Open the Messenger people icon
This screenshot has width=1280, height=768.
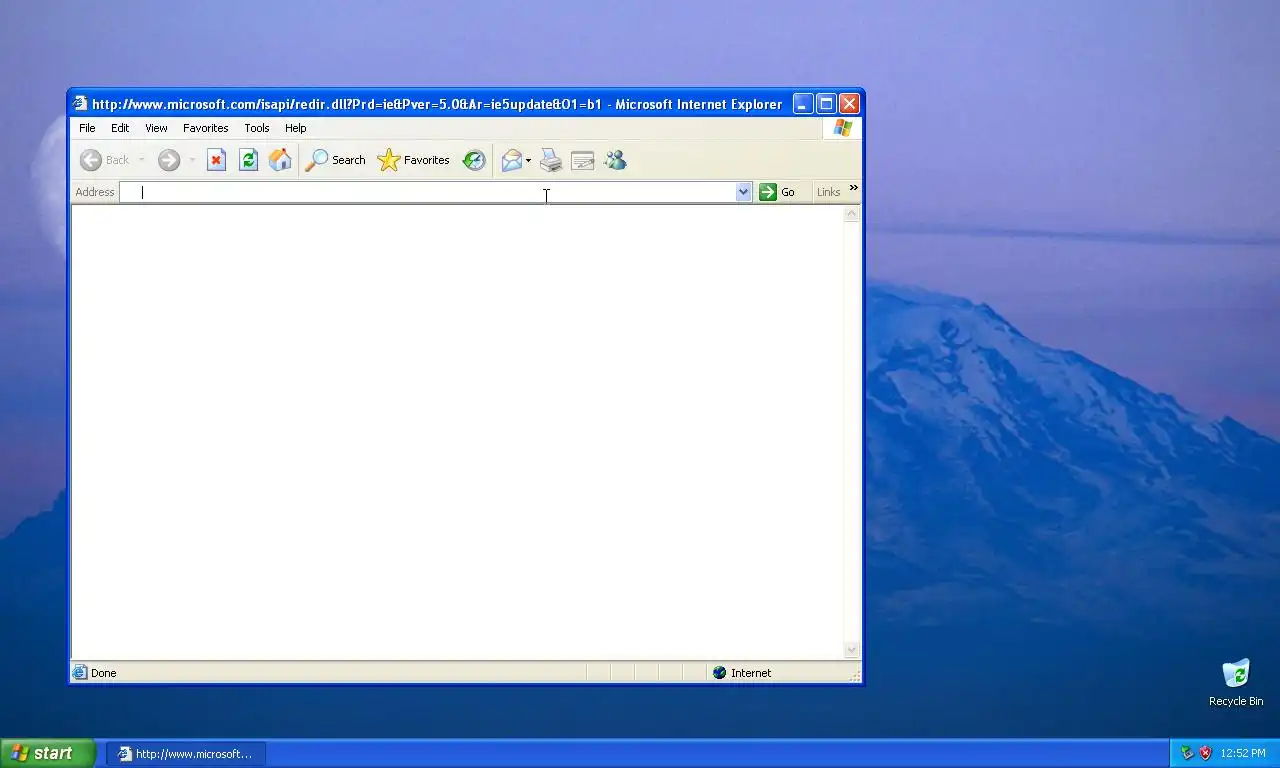(x=615, y=160)
